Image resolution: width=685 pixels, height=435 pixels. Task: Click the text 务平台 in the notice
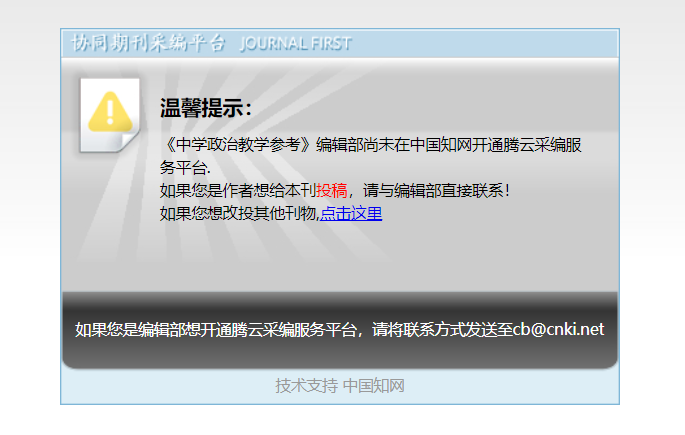click(x=183, y=168)
